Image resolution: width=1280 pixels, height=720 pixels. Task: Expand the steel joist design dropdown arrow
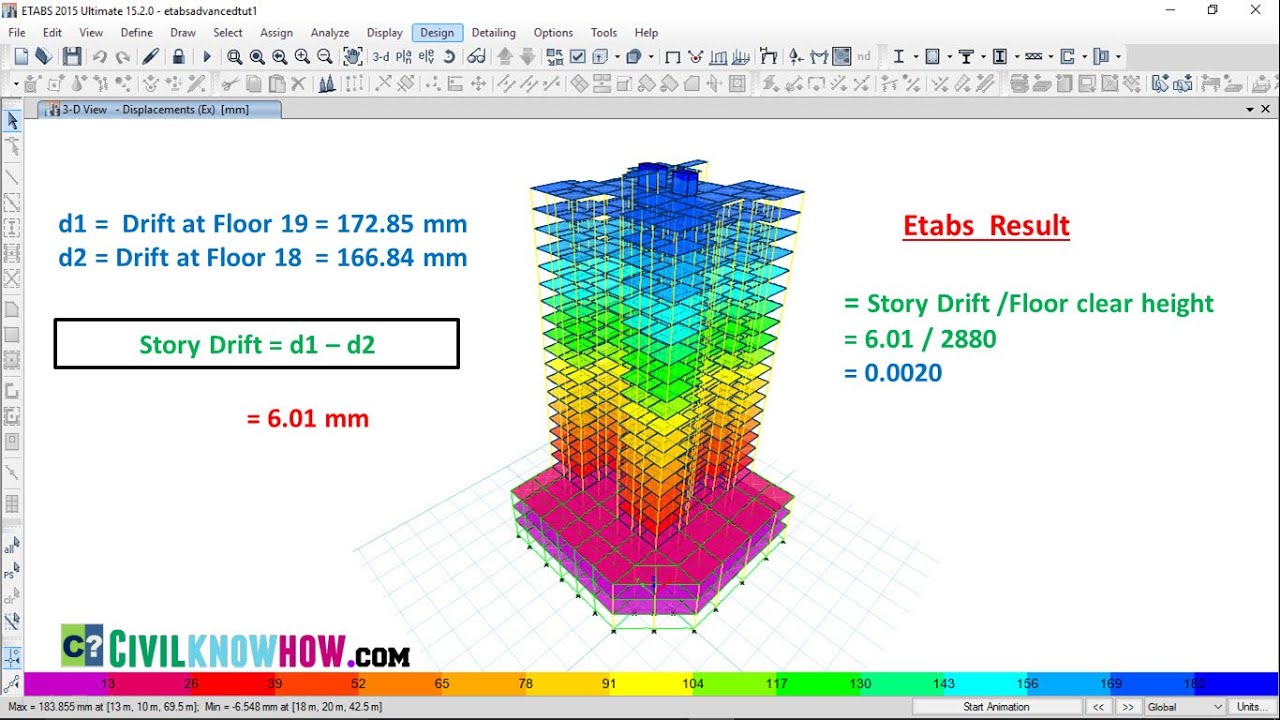coord(1051,57)
